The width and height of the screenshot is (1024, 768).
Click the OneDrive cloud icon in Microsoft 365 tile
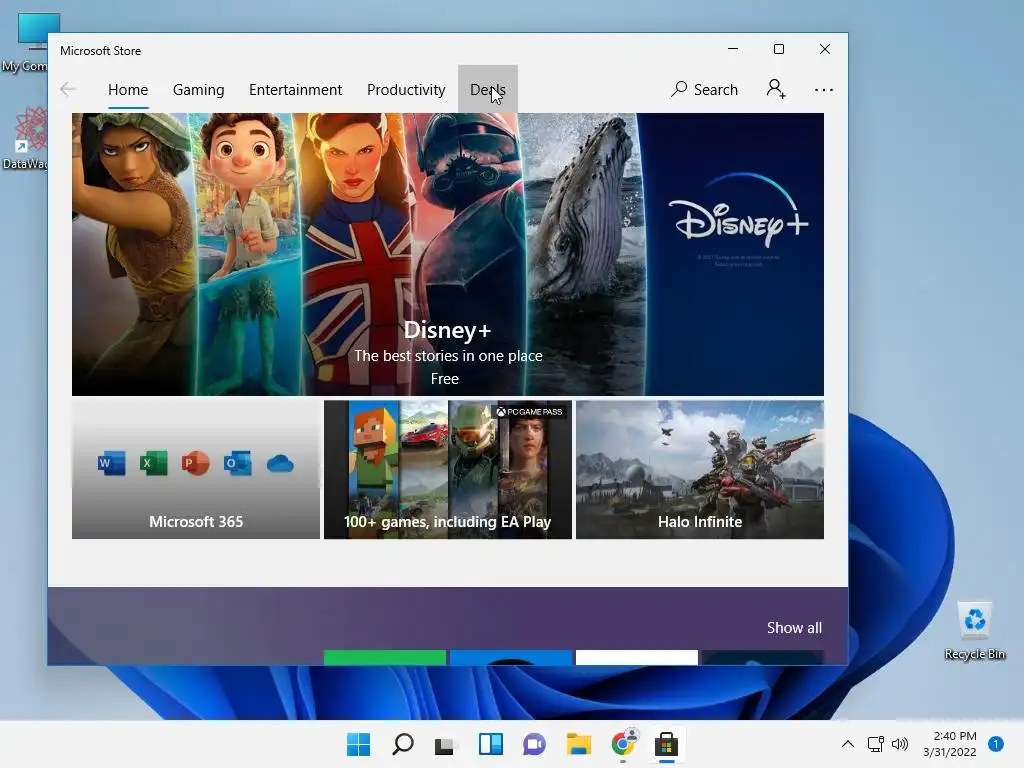[280, 464]
